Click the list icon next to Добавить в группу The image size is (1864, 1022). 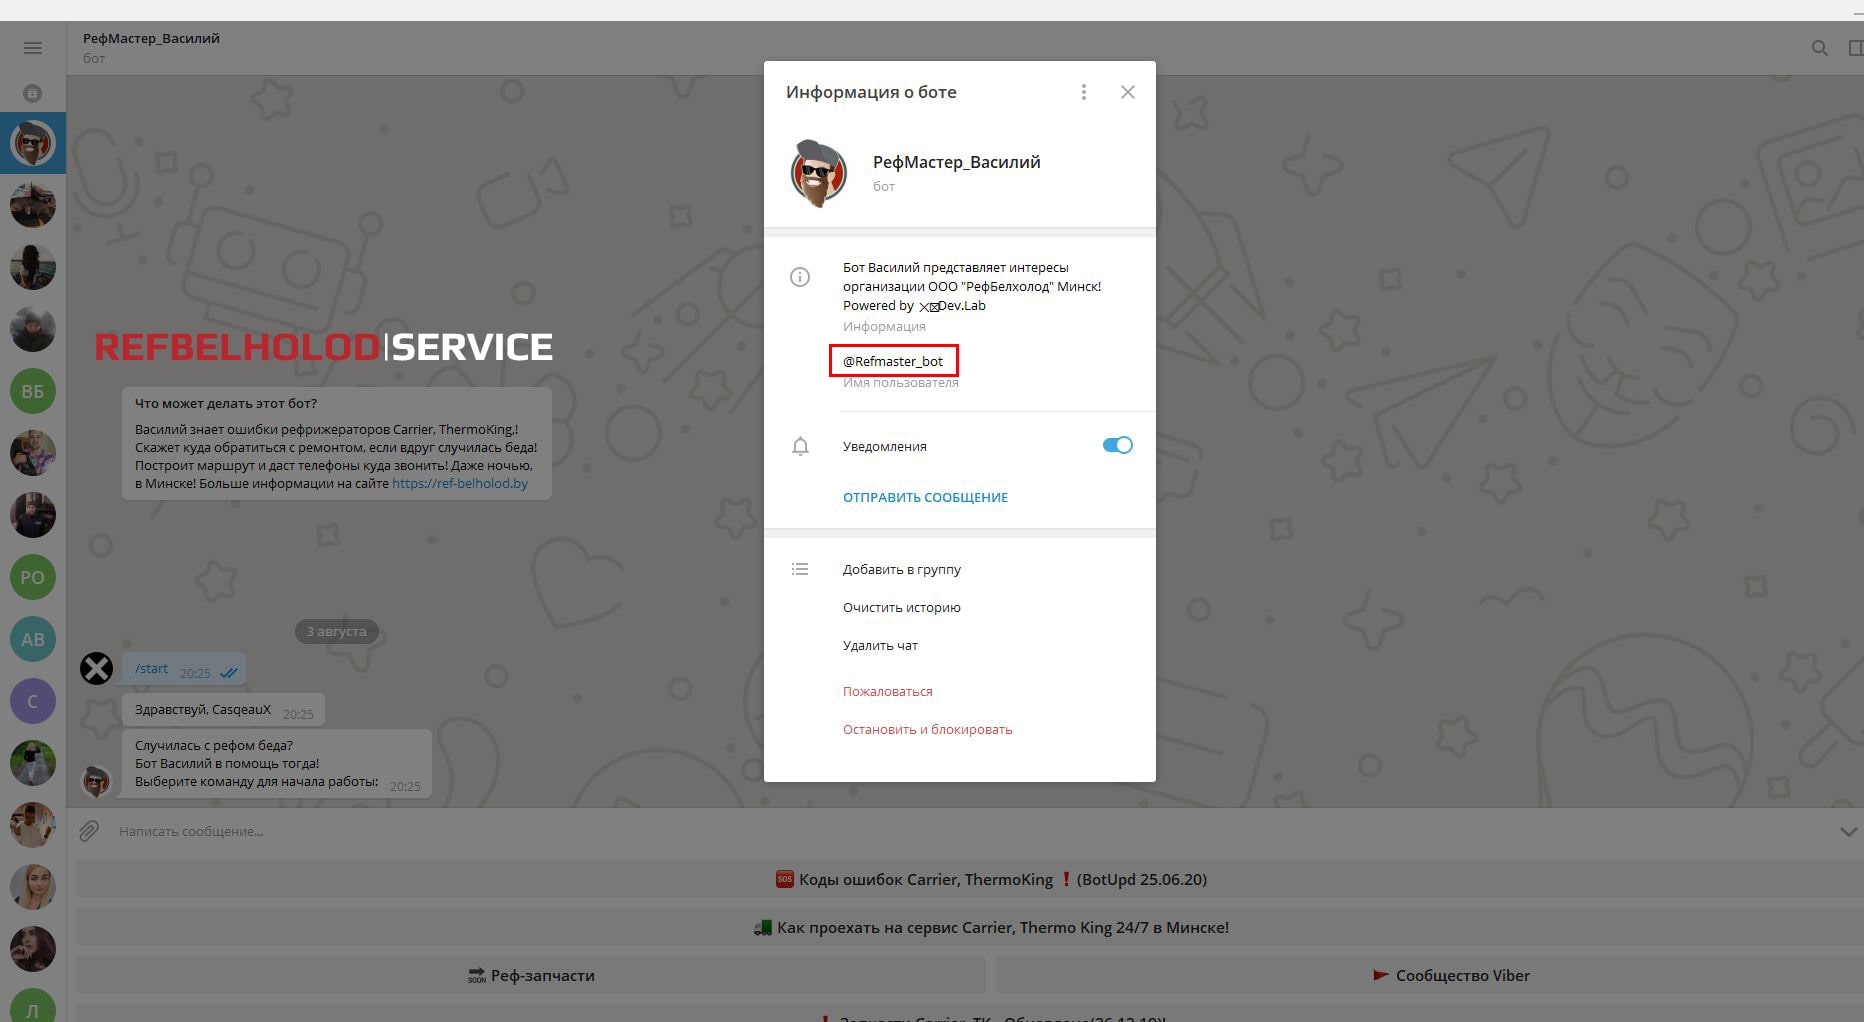tap(800, 569)
